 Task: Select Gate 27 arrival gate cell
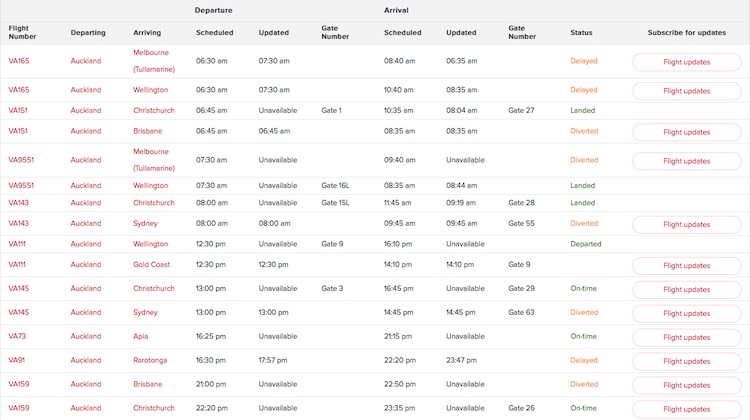tap(521, 110)
